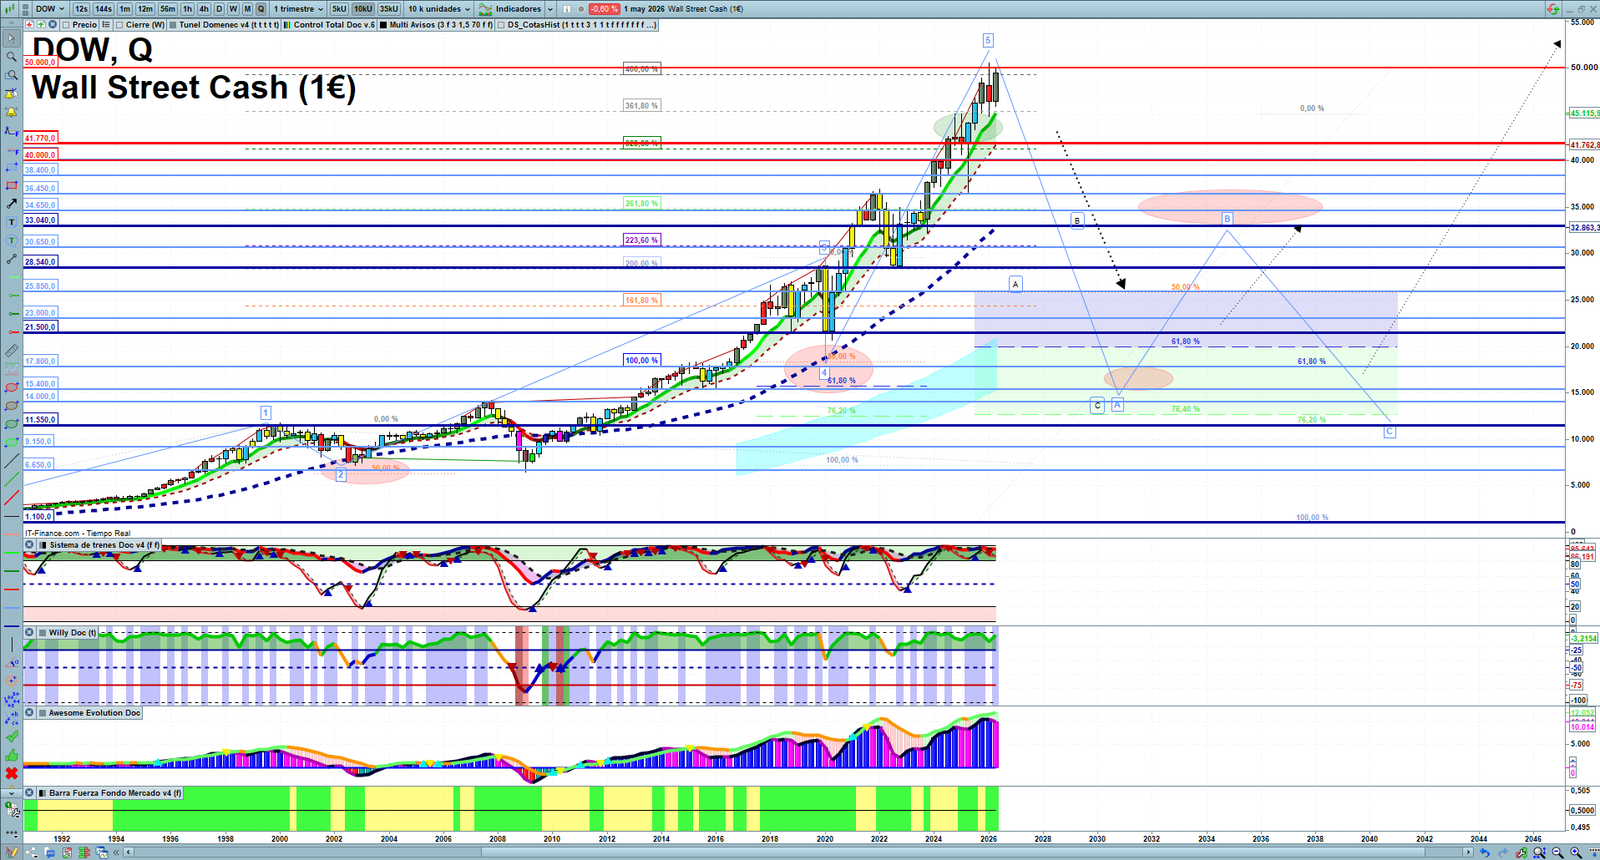Collapse the indicator row up chevron

coord(12,24)
